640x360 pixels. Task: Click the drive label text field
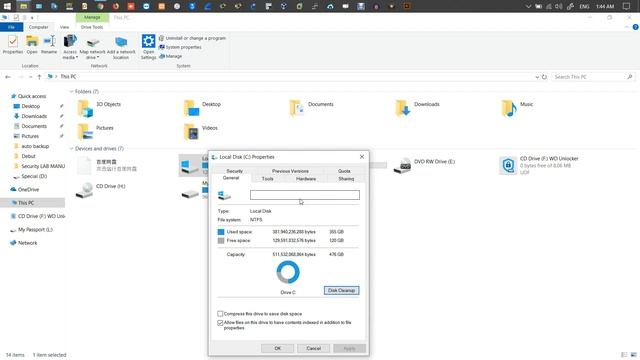305,195
